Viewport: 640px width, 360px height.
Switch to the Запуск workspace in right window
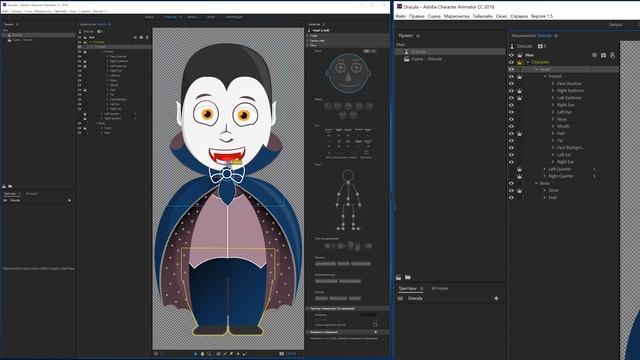(615, 24)
